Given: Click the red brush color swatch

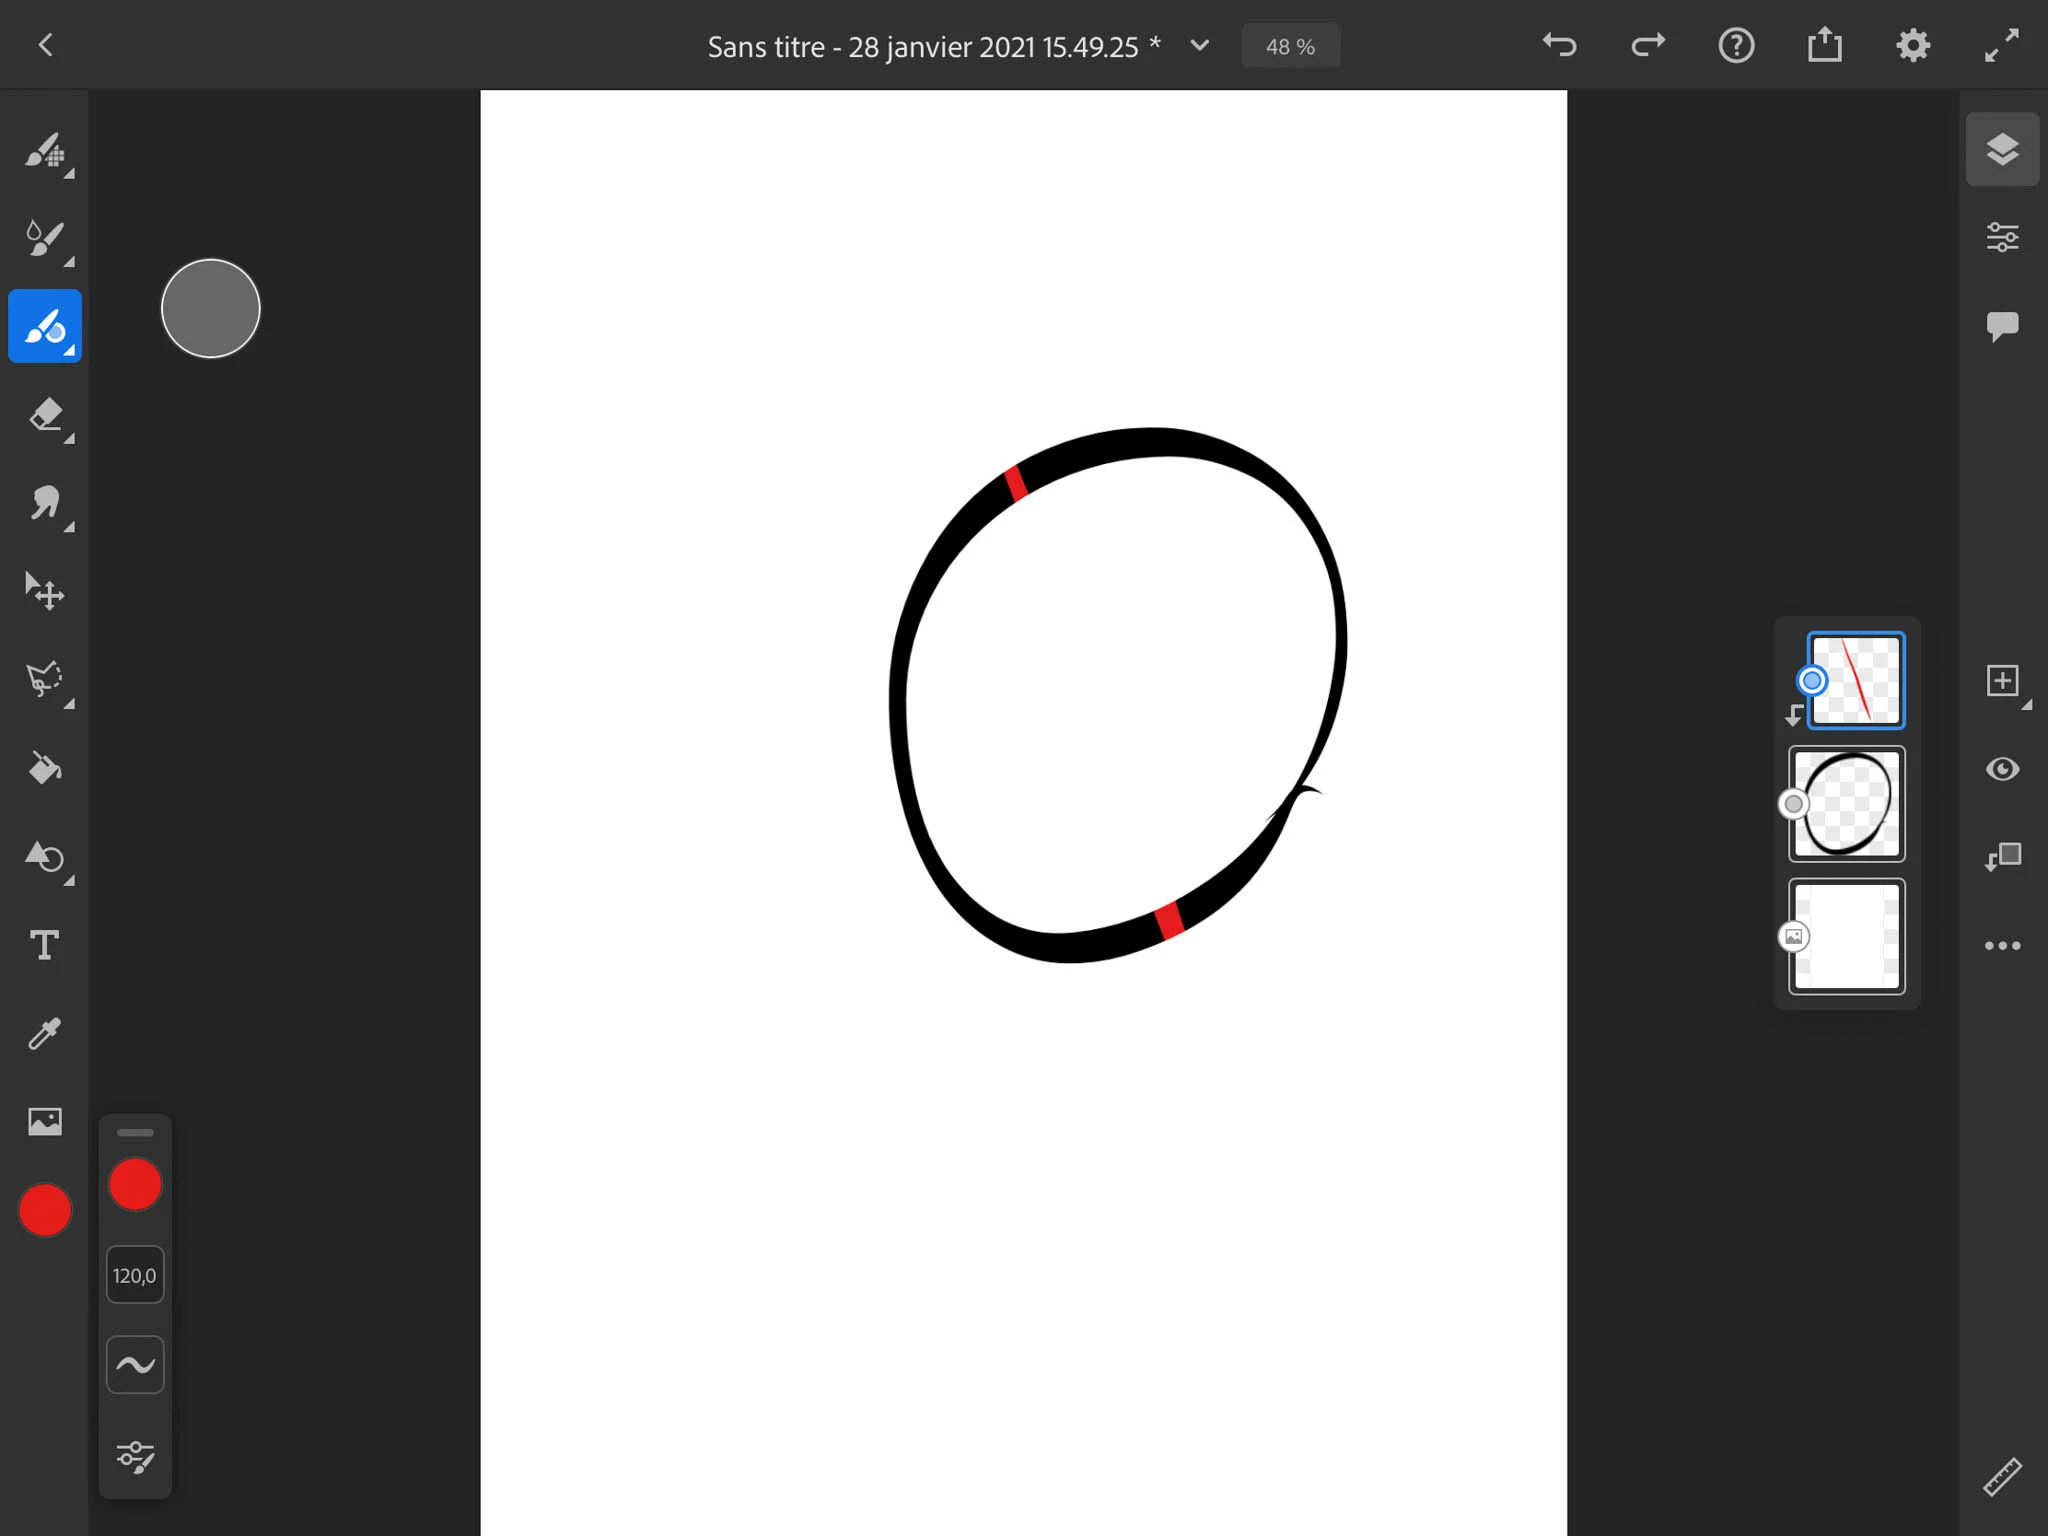Looking at the screenshot, I should point(135,1185).
